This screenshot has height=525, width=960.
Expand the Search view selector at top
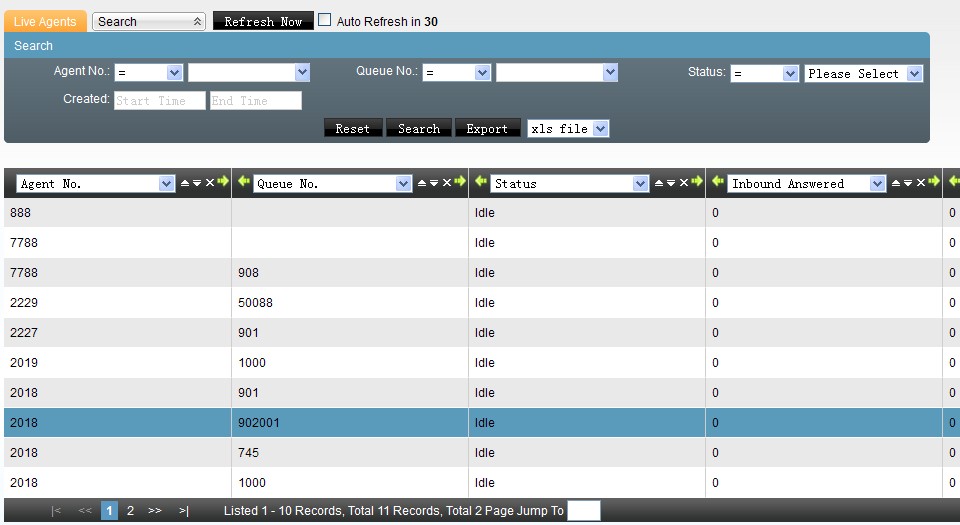148,21
